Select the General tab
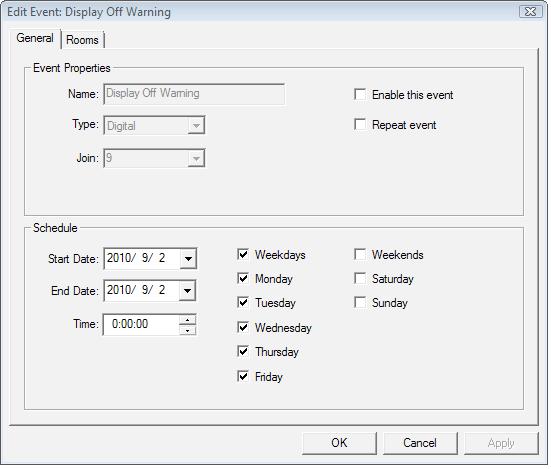The image size is (551, 469). (x=35, y=38)
